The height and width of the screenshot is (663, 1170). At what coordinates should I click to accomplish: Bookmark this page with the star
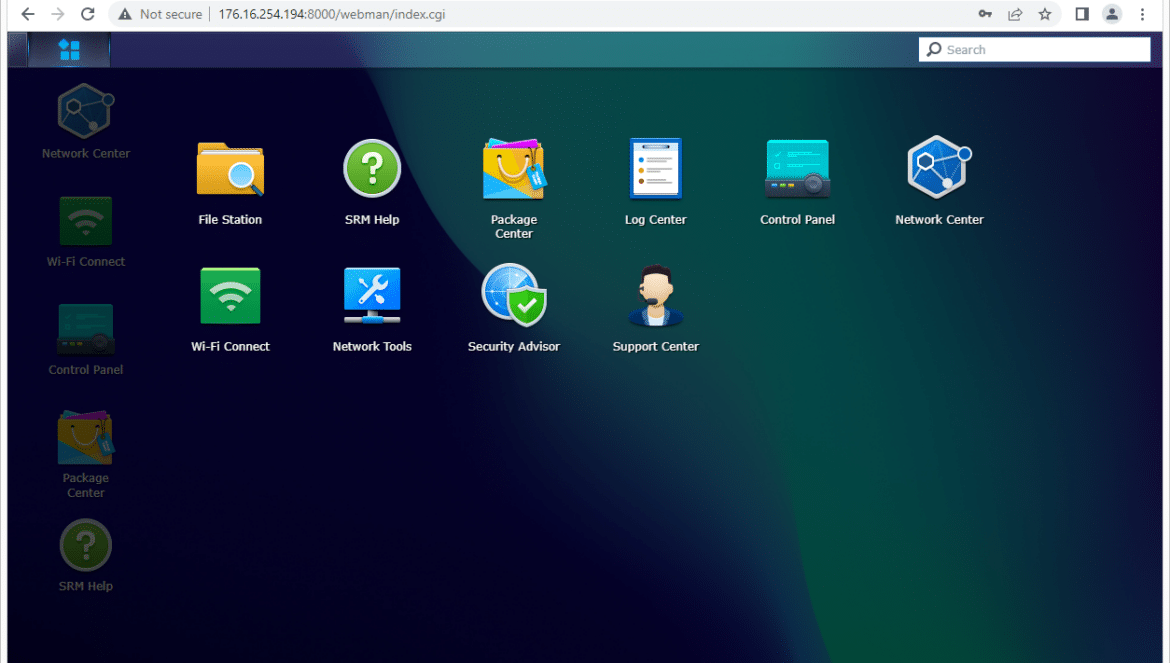click(x=1045, y=14)
